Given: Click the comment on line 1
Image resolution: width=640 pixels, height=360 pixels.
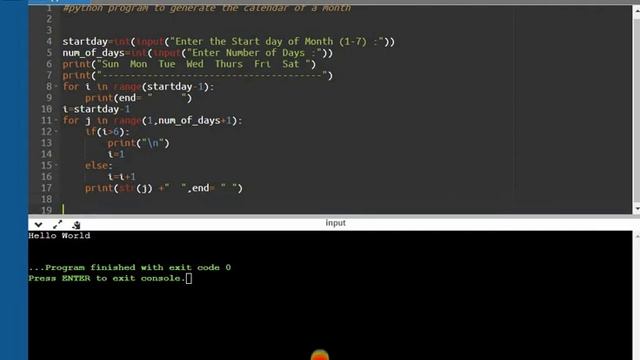Looking at the screenshot, I should 207,8.
